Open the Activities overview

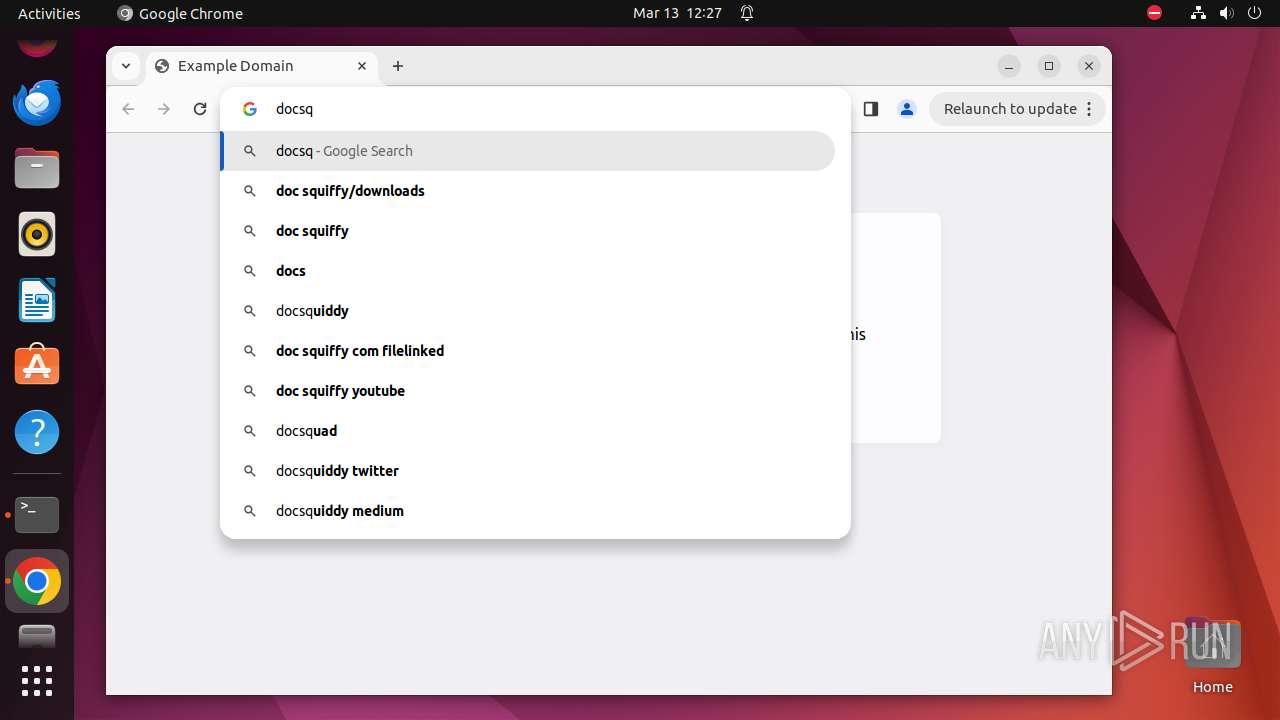pos(49,13)
